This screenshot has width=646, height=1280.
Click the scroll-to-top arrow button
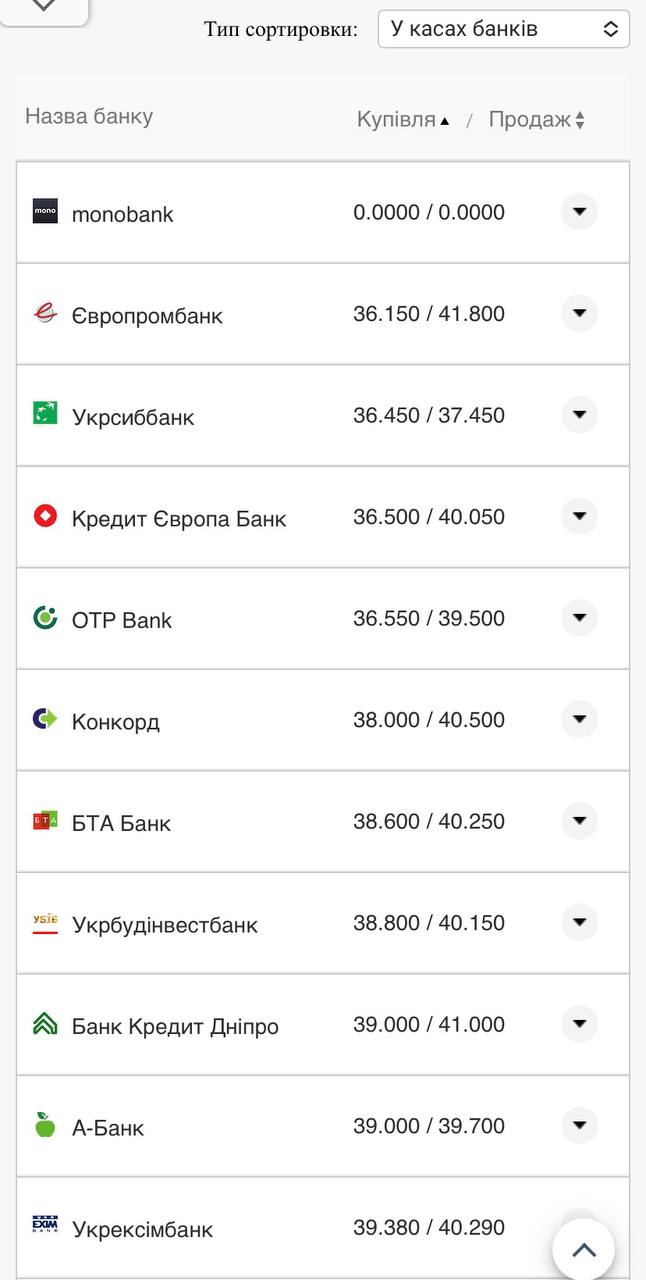pos(583,1248)
